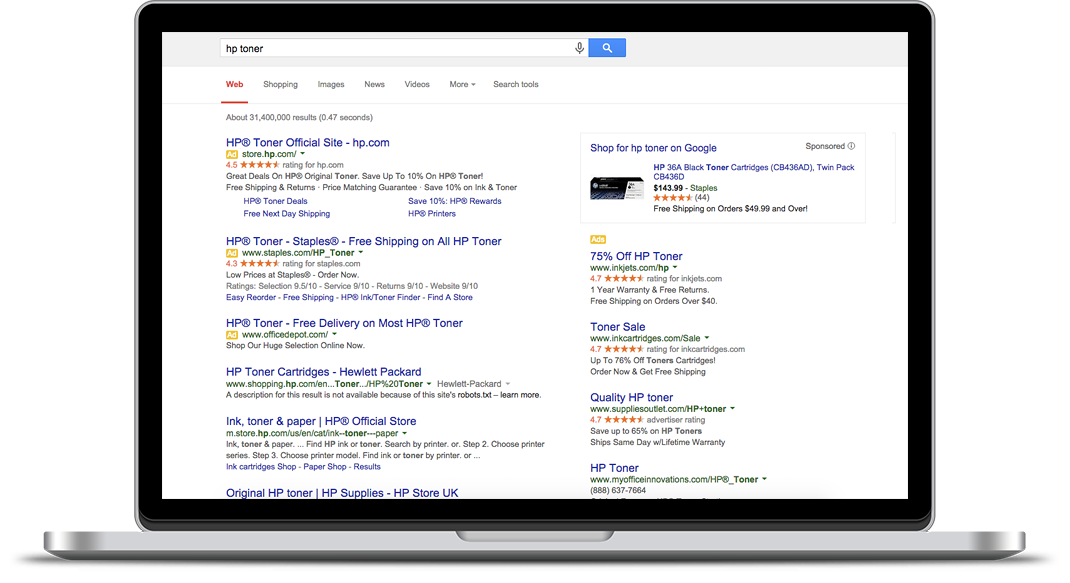Viewport: 1070px width, 583px height.
Task: Expand the More search options dropdown
Action: [462, 85]
